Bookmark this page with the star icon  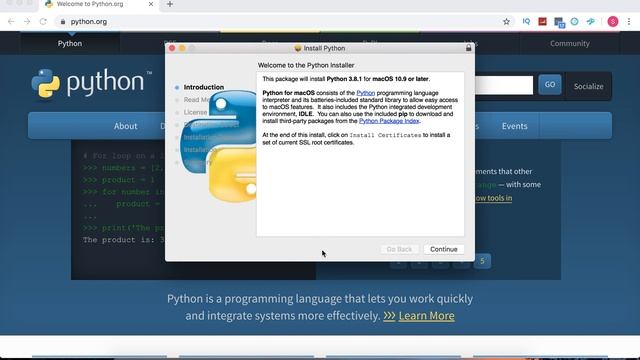[506, 22]
